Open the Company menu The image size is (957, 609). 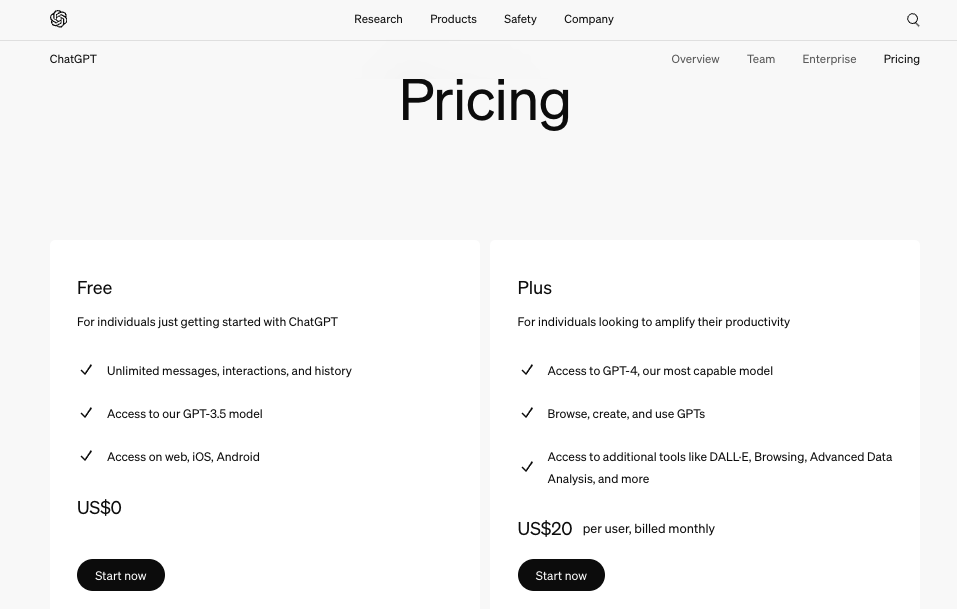(x=589, y=19)
